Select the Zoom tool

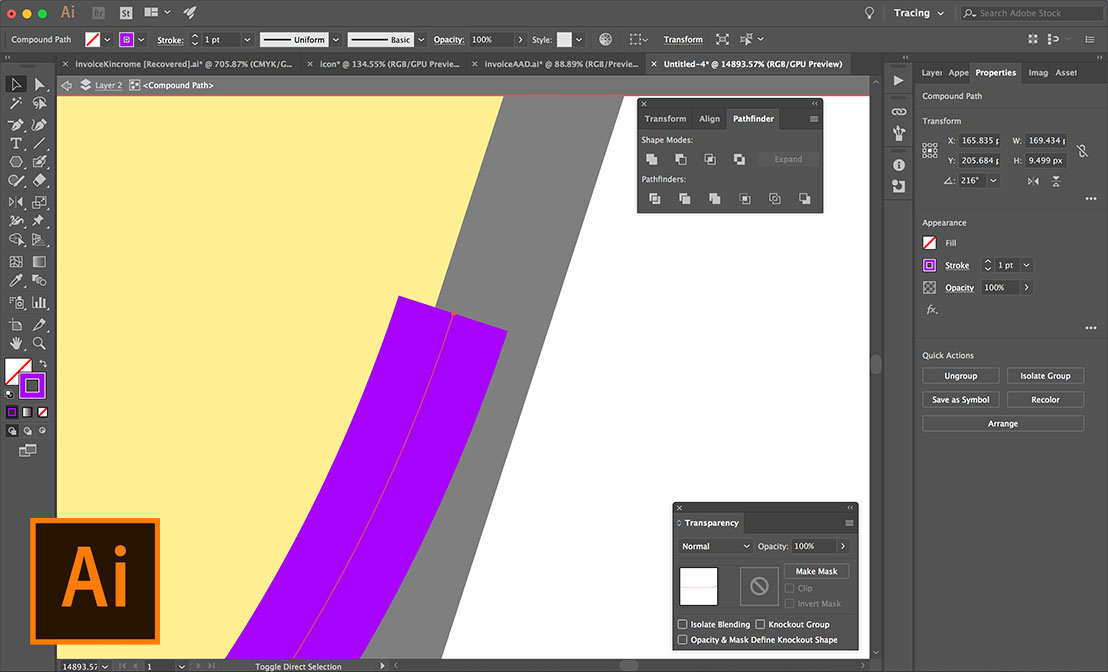pos(40,343)
